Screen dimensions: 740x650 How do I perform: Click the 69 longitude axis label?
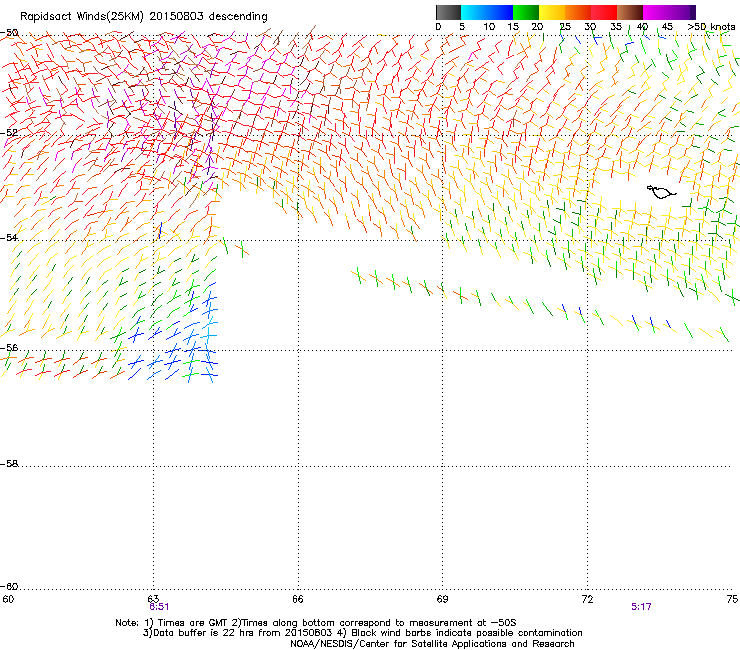pos(442,599)
